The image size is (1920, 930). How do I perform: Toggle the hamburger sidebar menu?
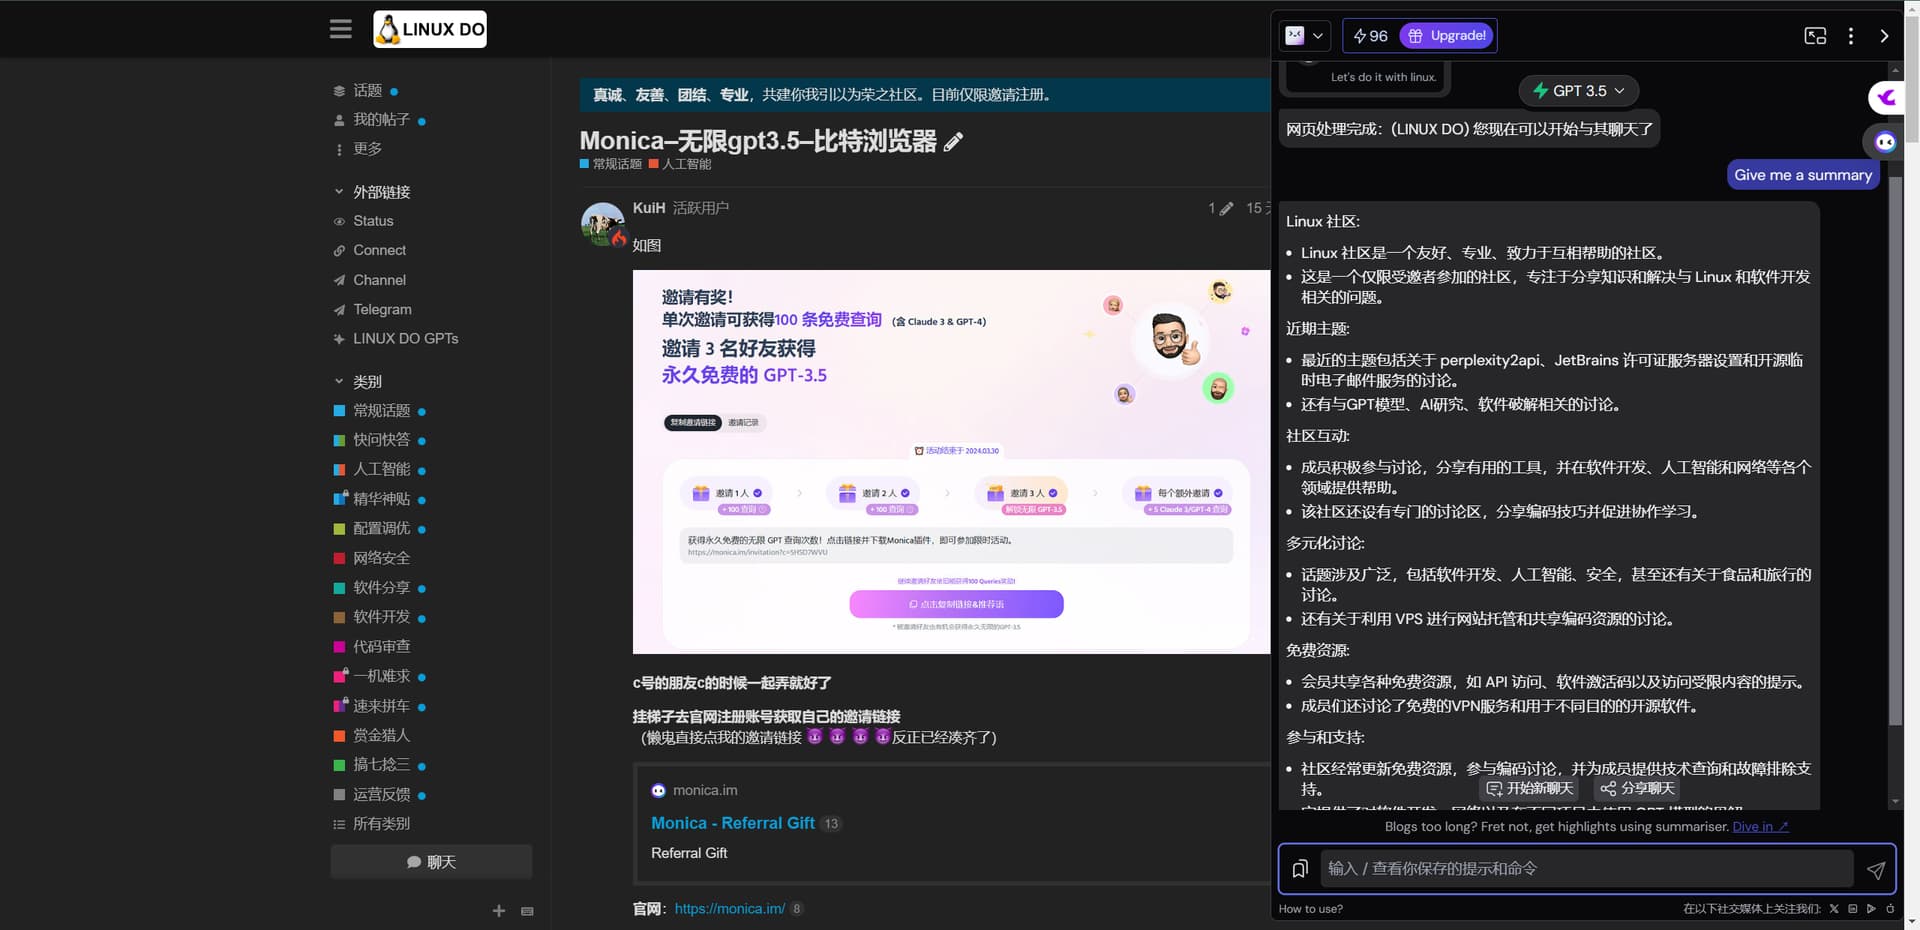[x=341, y=29]
